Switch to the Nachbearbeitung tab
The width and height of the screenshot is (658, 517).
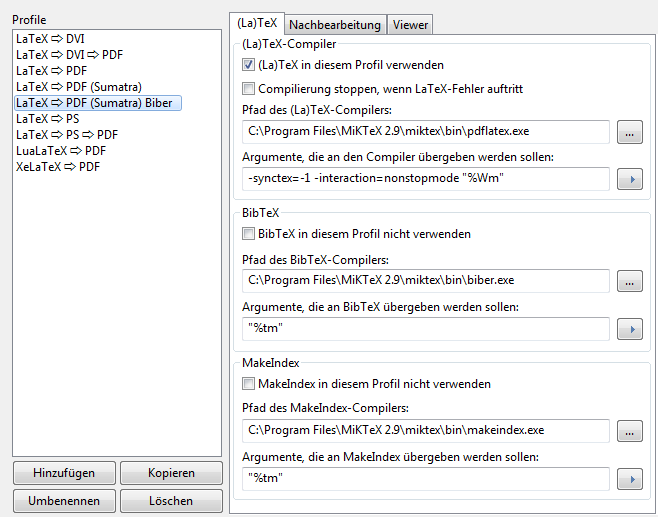click(335, 25)
